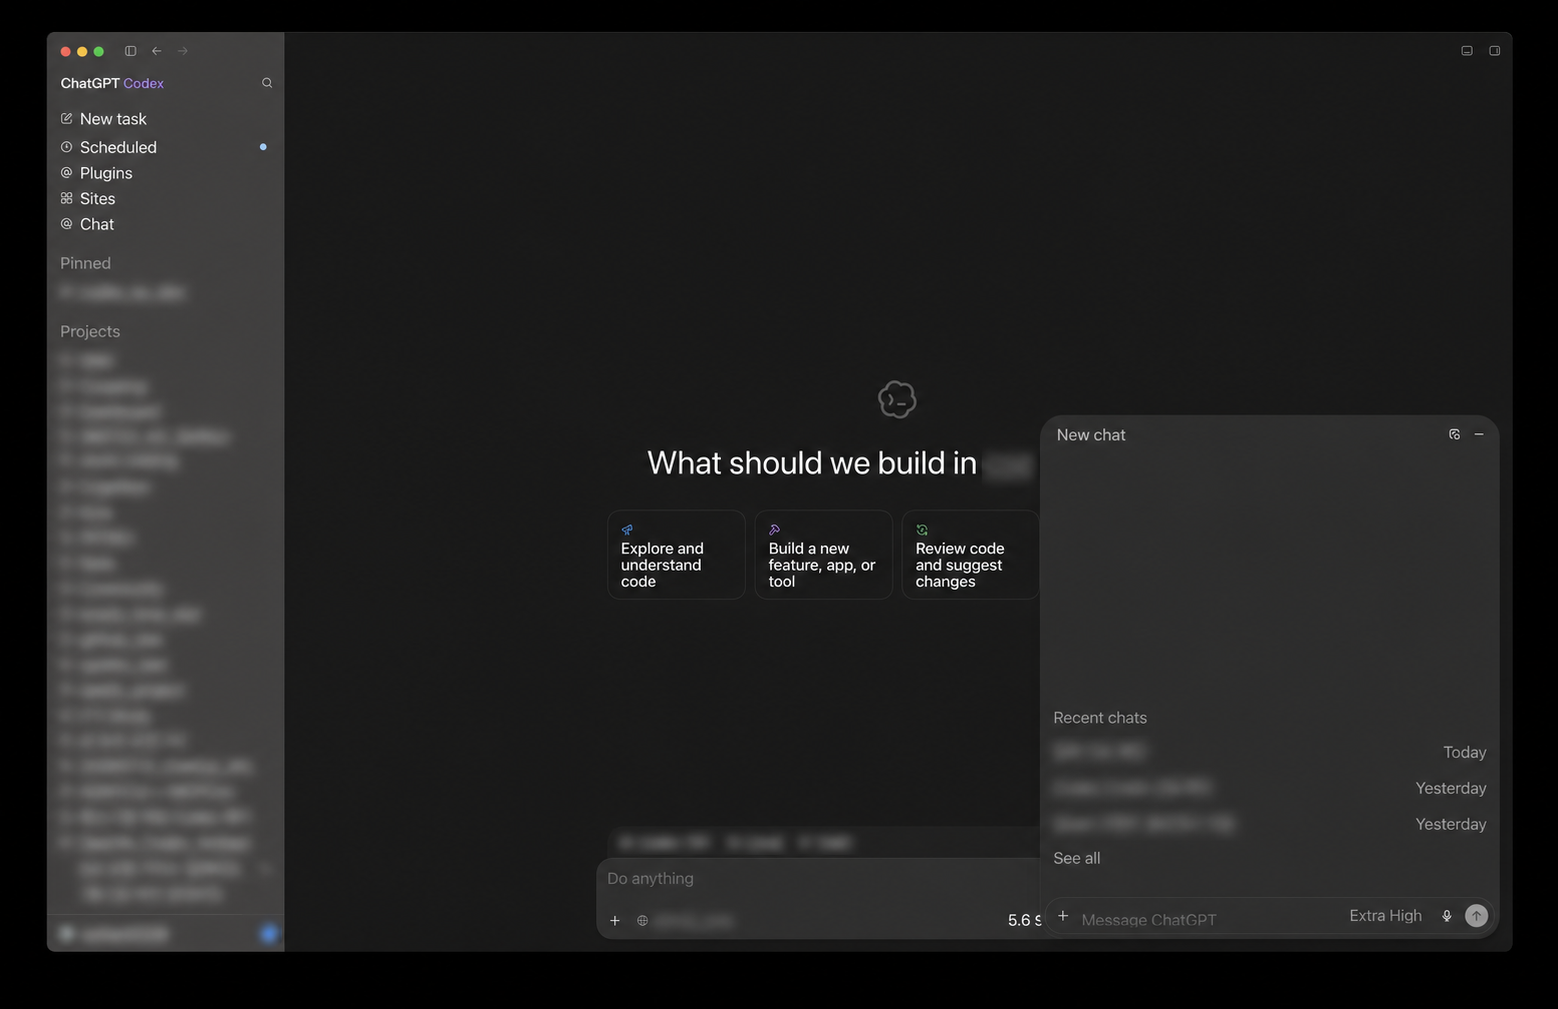This screenshot has height=1009, width=1558.
Task: Click the hammer icon on the Build card
Action: (774, 530)
